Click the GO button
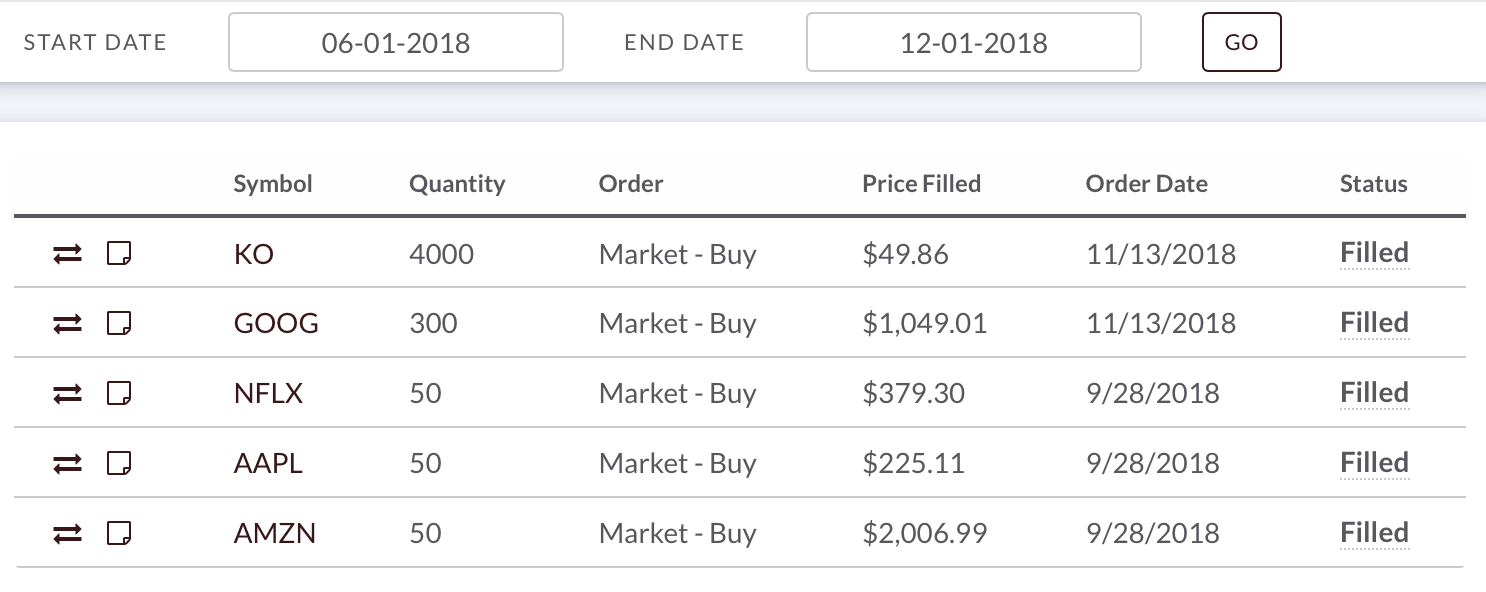 tap(1241, 42)
